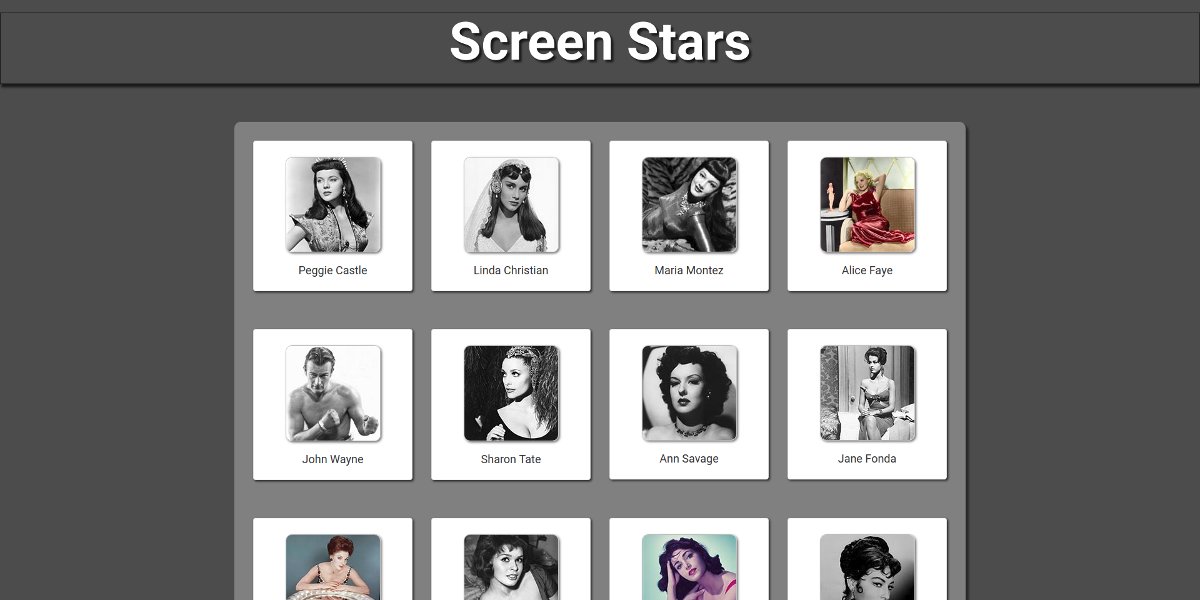The image size is (1200, 600).
Task: Select the name label Sharon Tate
Action: click(x=511, y=460)
